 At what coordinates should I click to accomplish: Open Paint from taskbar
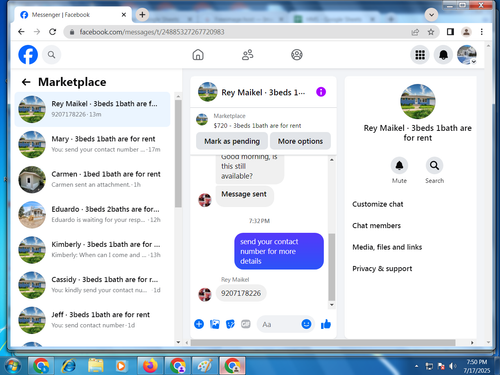(205, 366)
